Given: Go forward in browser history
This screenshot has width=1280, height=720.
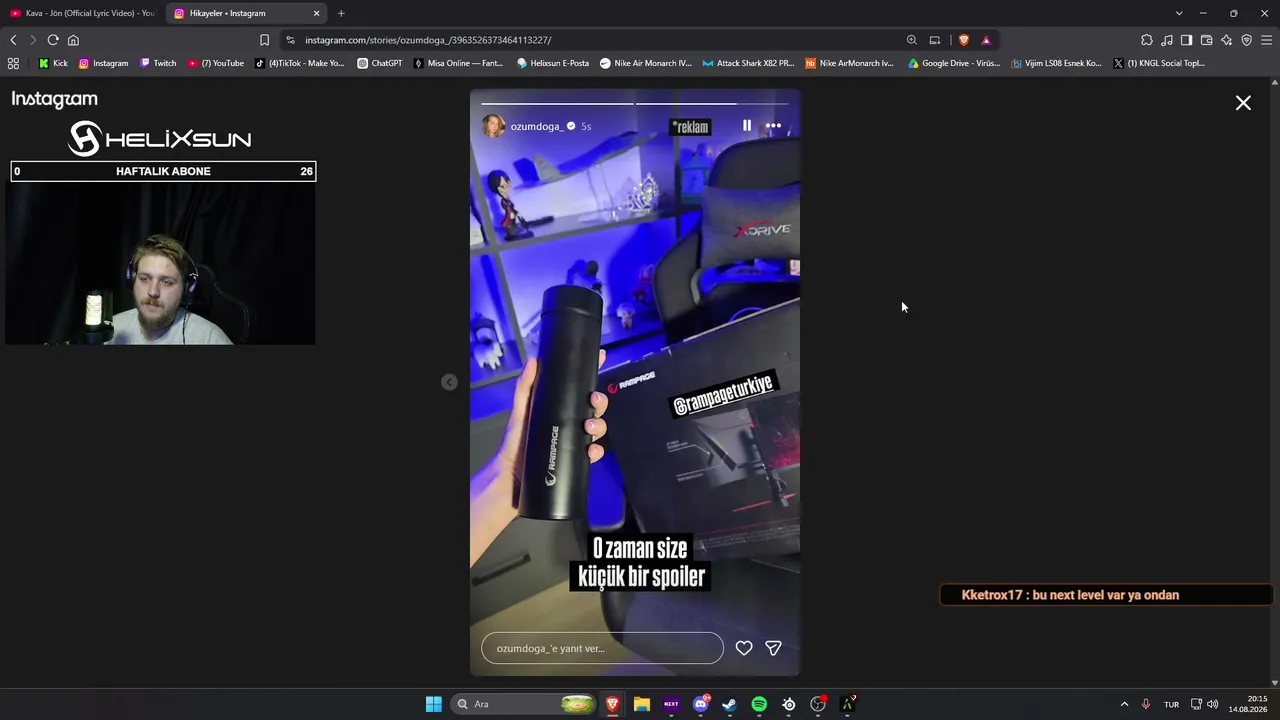Looking at the screenshot, I should (x=32, y=40).
